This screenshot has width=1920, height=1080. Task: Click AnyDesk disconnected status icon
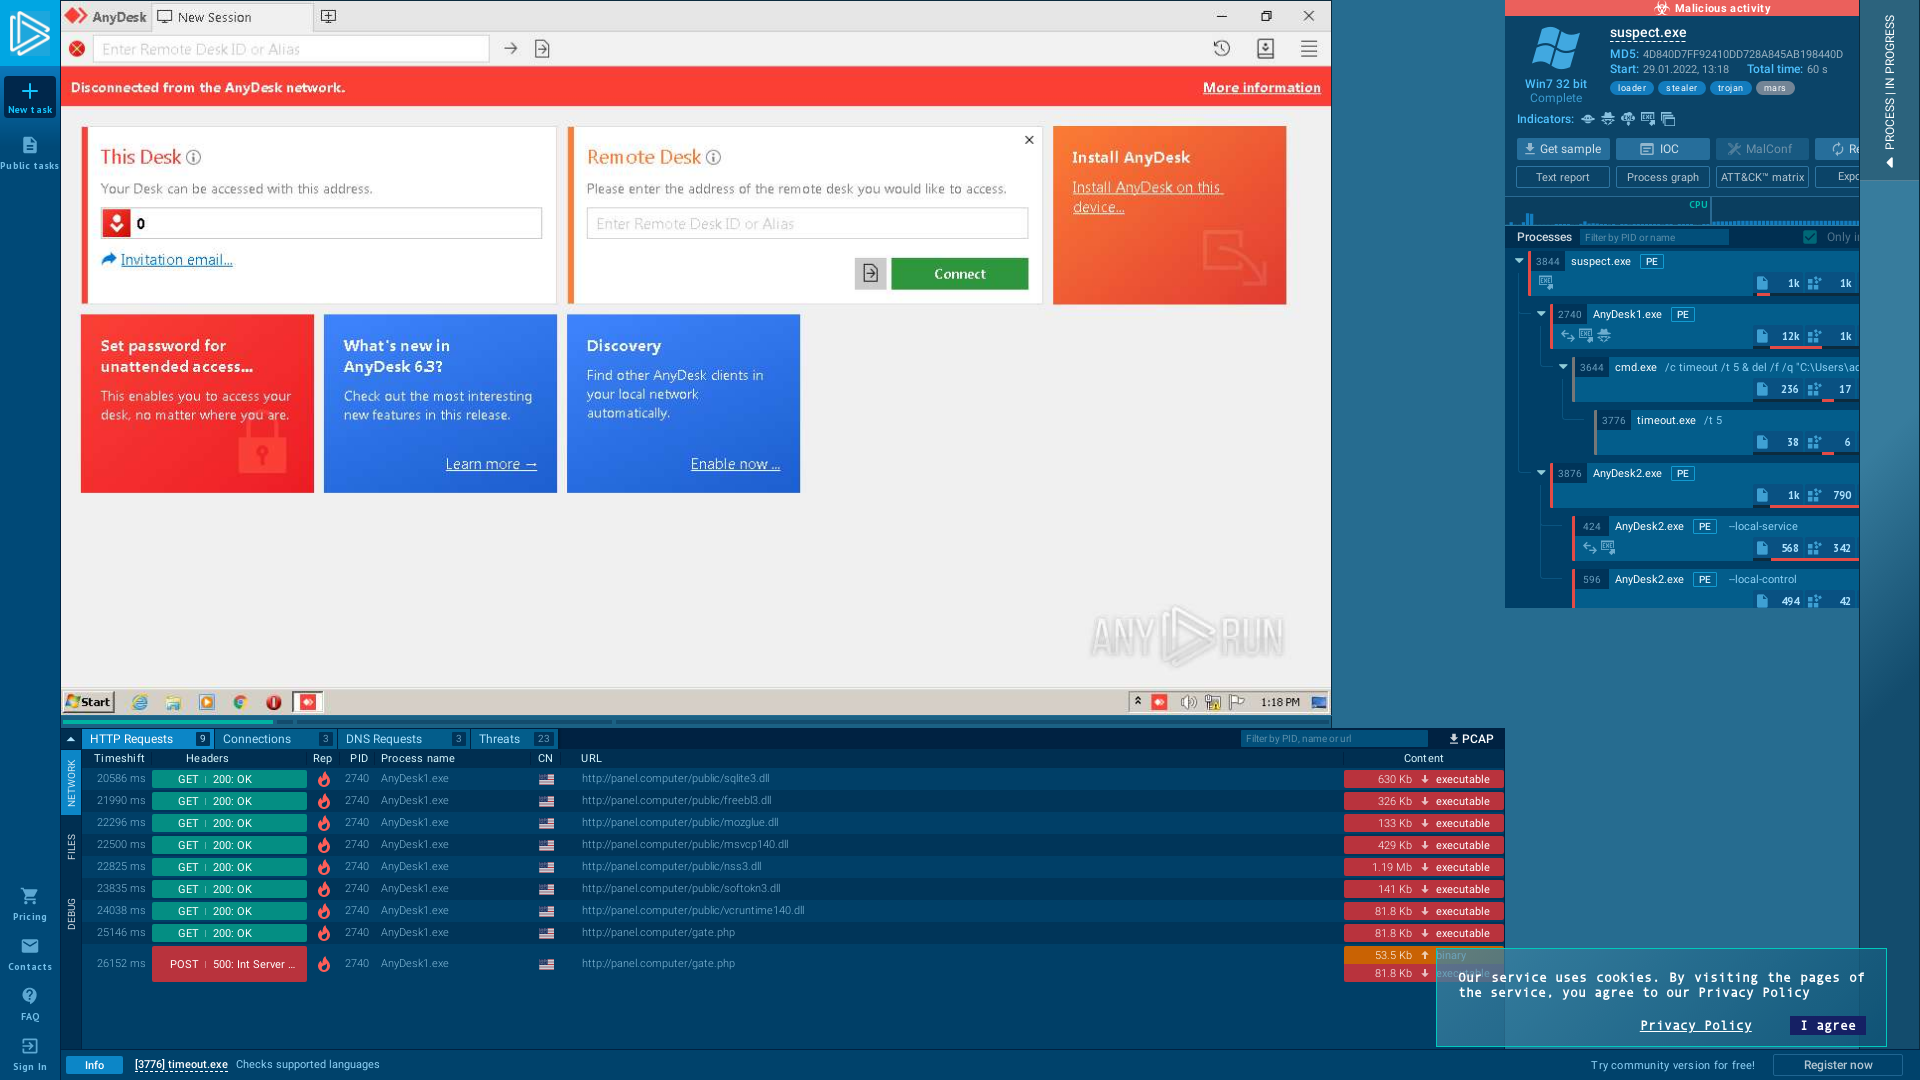(x=77, y=49)
